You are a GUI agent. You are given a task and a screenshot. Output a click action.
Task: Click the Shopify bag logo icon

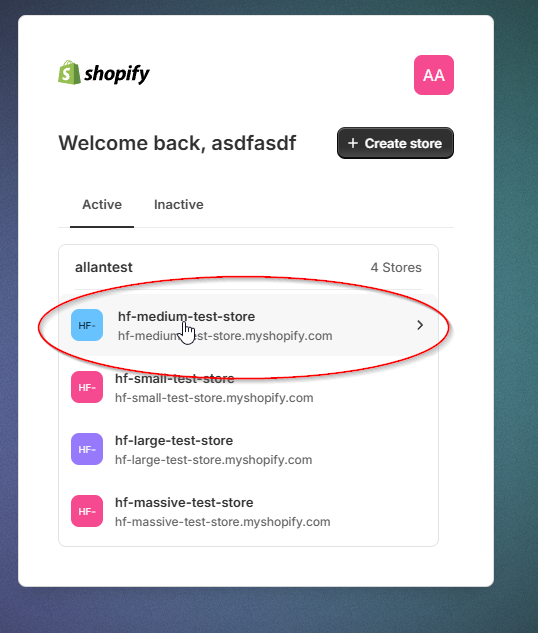[69, 73]
